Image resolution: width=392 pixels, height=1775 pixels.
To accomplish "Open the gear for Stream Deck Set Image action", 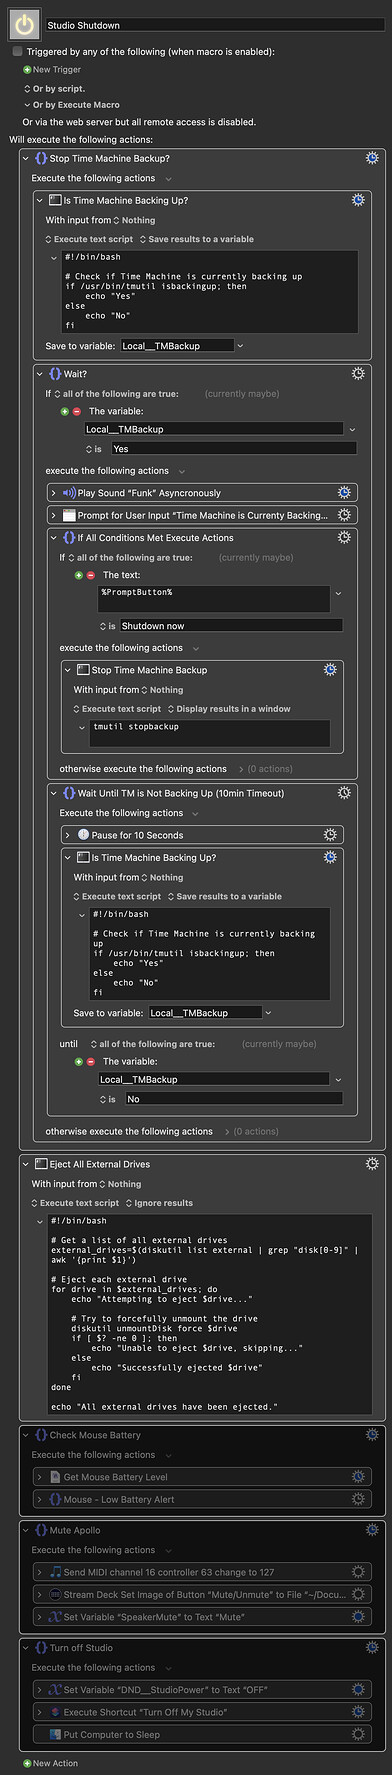I will pyautogui.click(x=358, y=1594).
